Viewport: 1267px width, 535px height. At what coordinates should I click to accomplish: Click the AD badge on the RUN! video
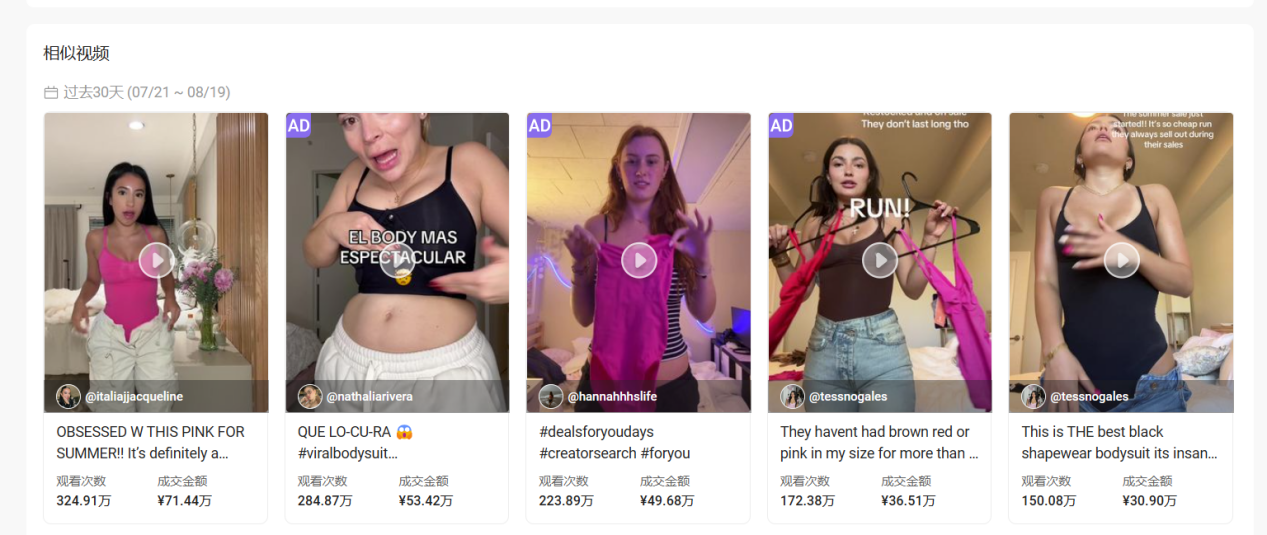click(x=781, y=125)
